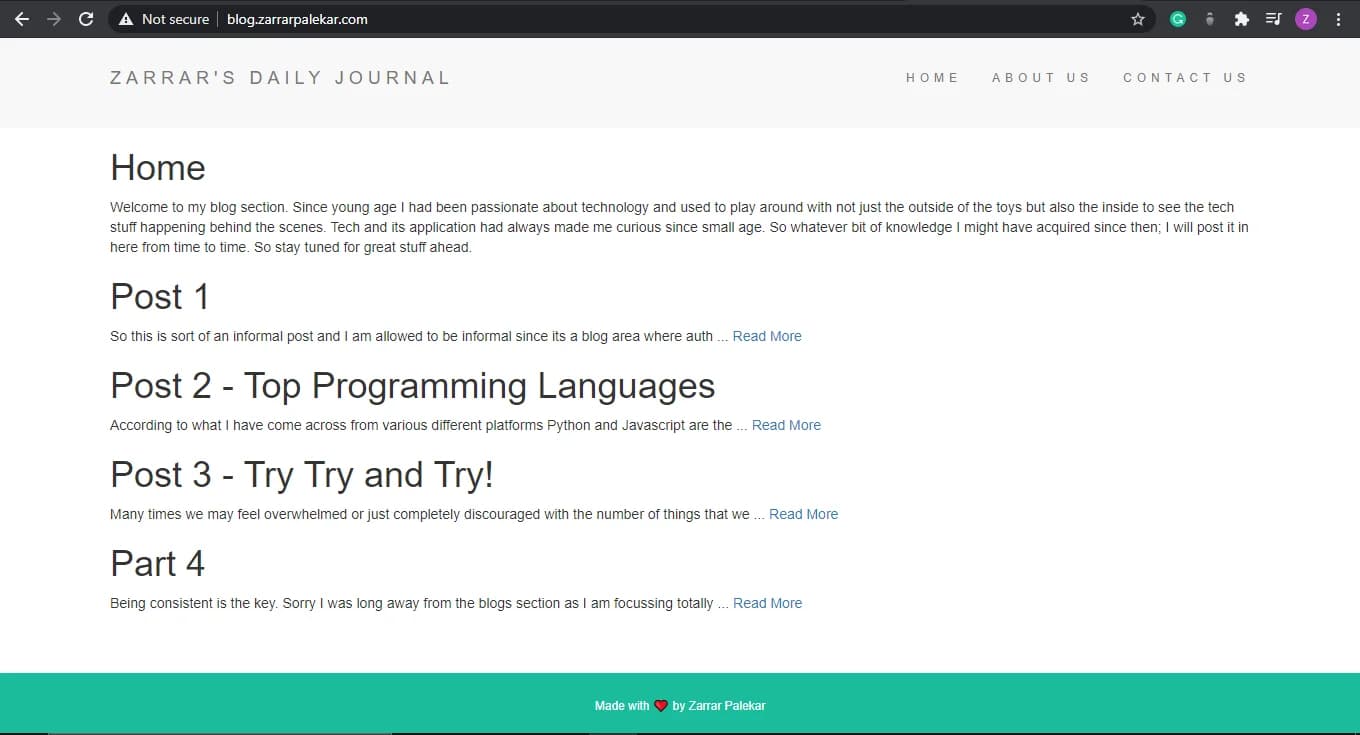Image resolution: width=1360 pixels, height=735 pixels.
Task: Open Read More for Post 1
Action: (767, 336)
